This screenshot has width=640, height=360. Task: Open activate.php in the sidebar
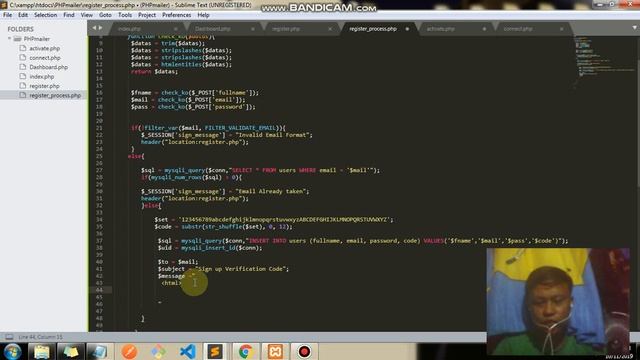click(x=44, y=48)
